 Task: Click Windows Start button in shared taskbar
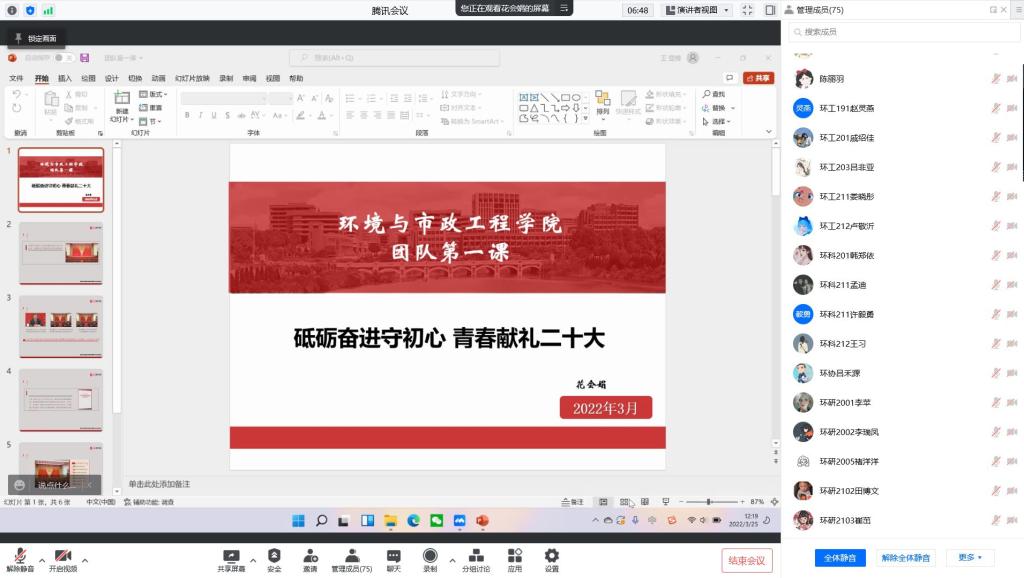click(x=298, y=521)
